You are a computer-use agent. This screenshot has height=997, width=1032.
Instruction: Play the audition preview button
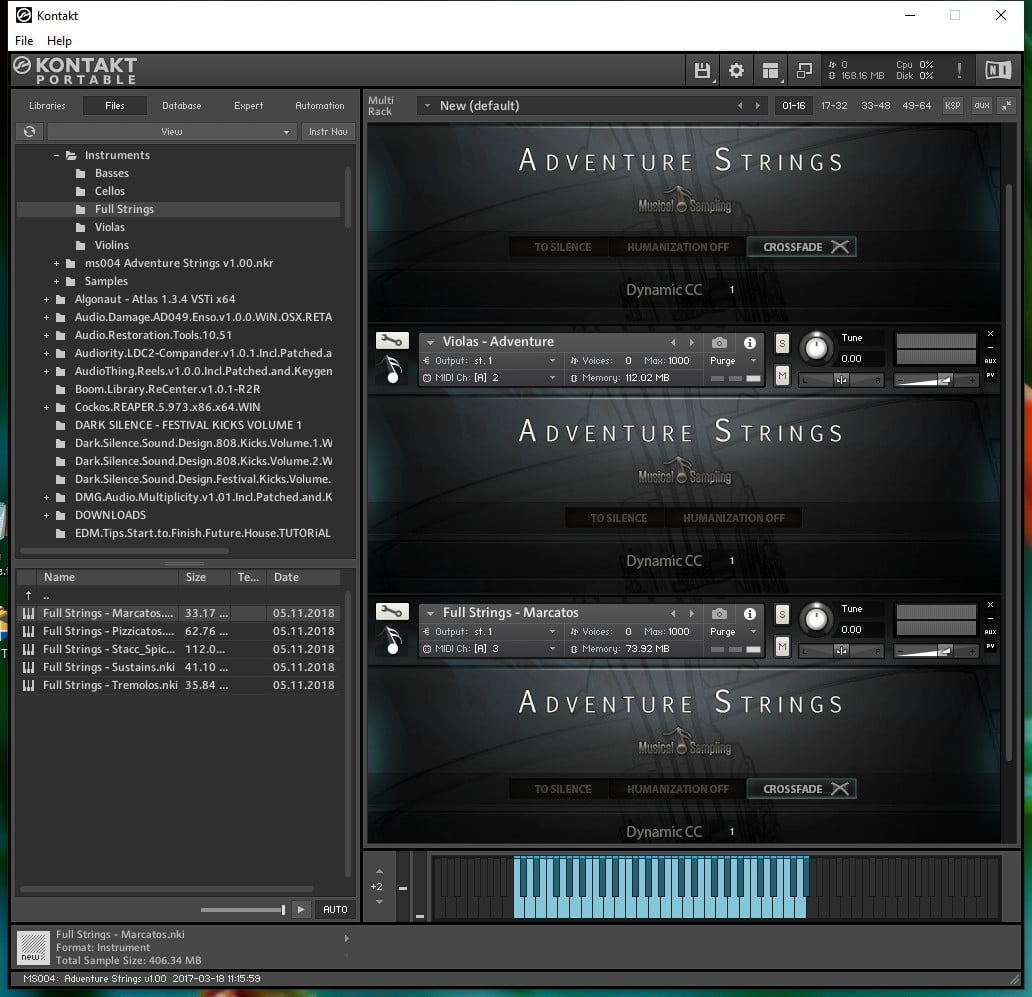pos(301,909)
